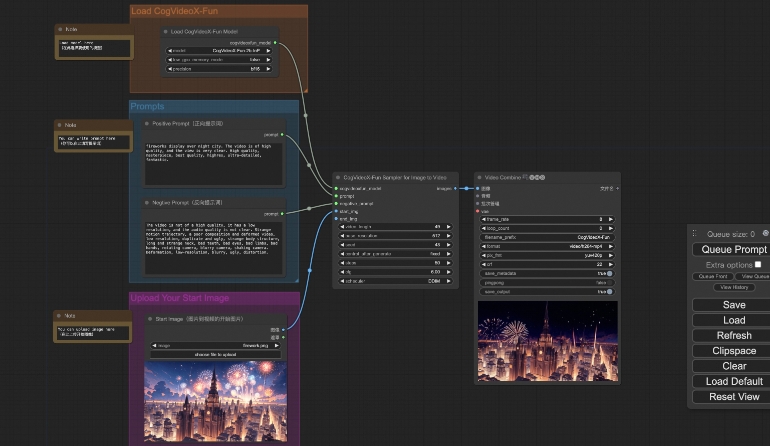
Task: Collapse the CogVideoX-Fun Sampler node
Action: [x=338, y=177]
